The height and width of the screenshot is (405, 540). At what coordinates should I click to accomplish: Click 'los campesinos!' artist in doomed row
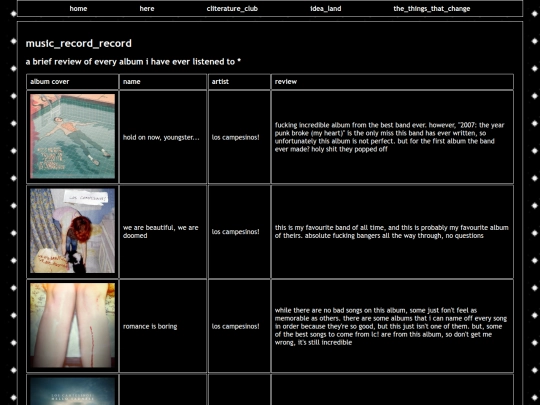click(236, 231)
